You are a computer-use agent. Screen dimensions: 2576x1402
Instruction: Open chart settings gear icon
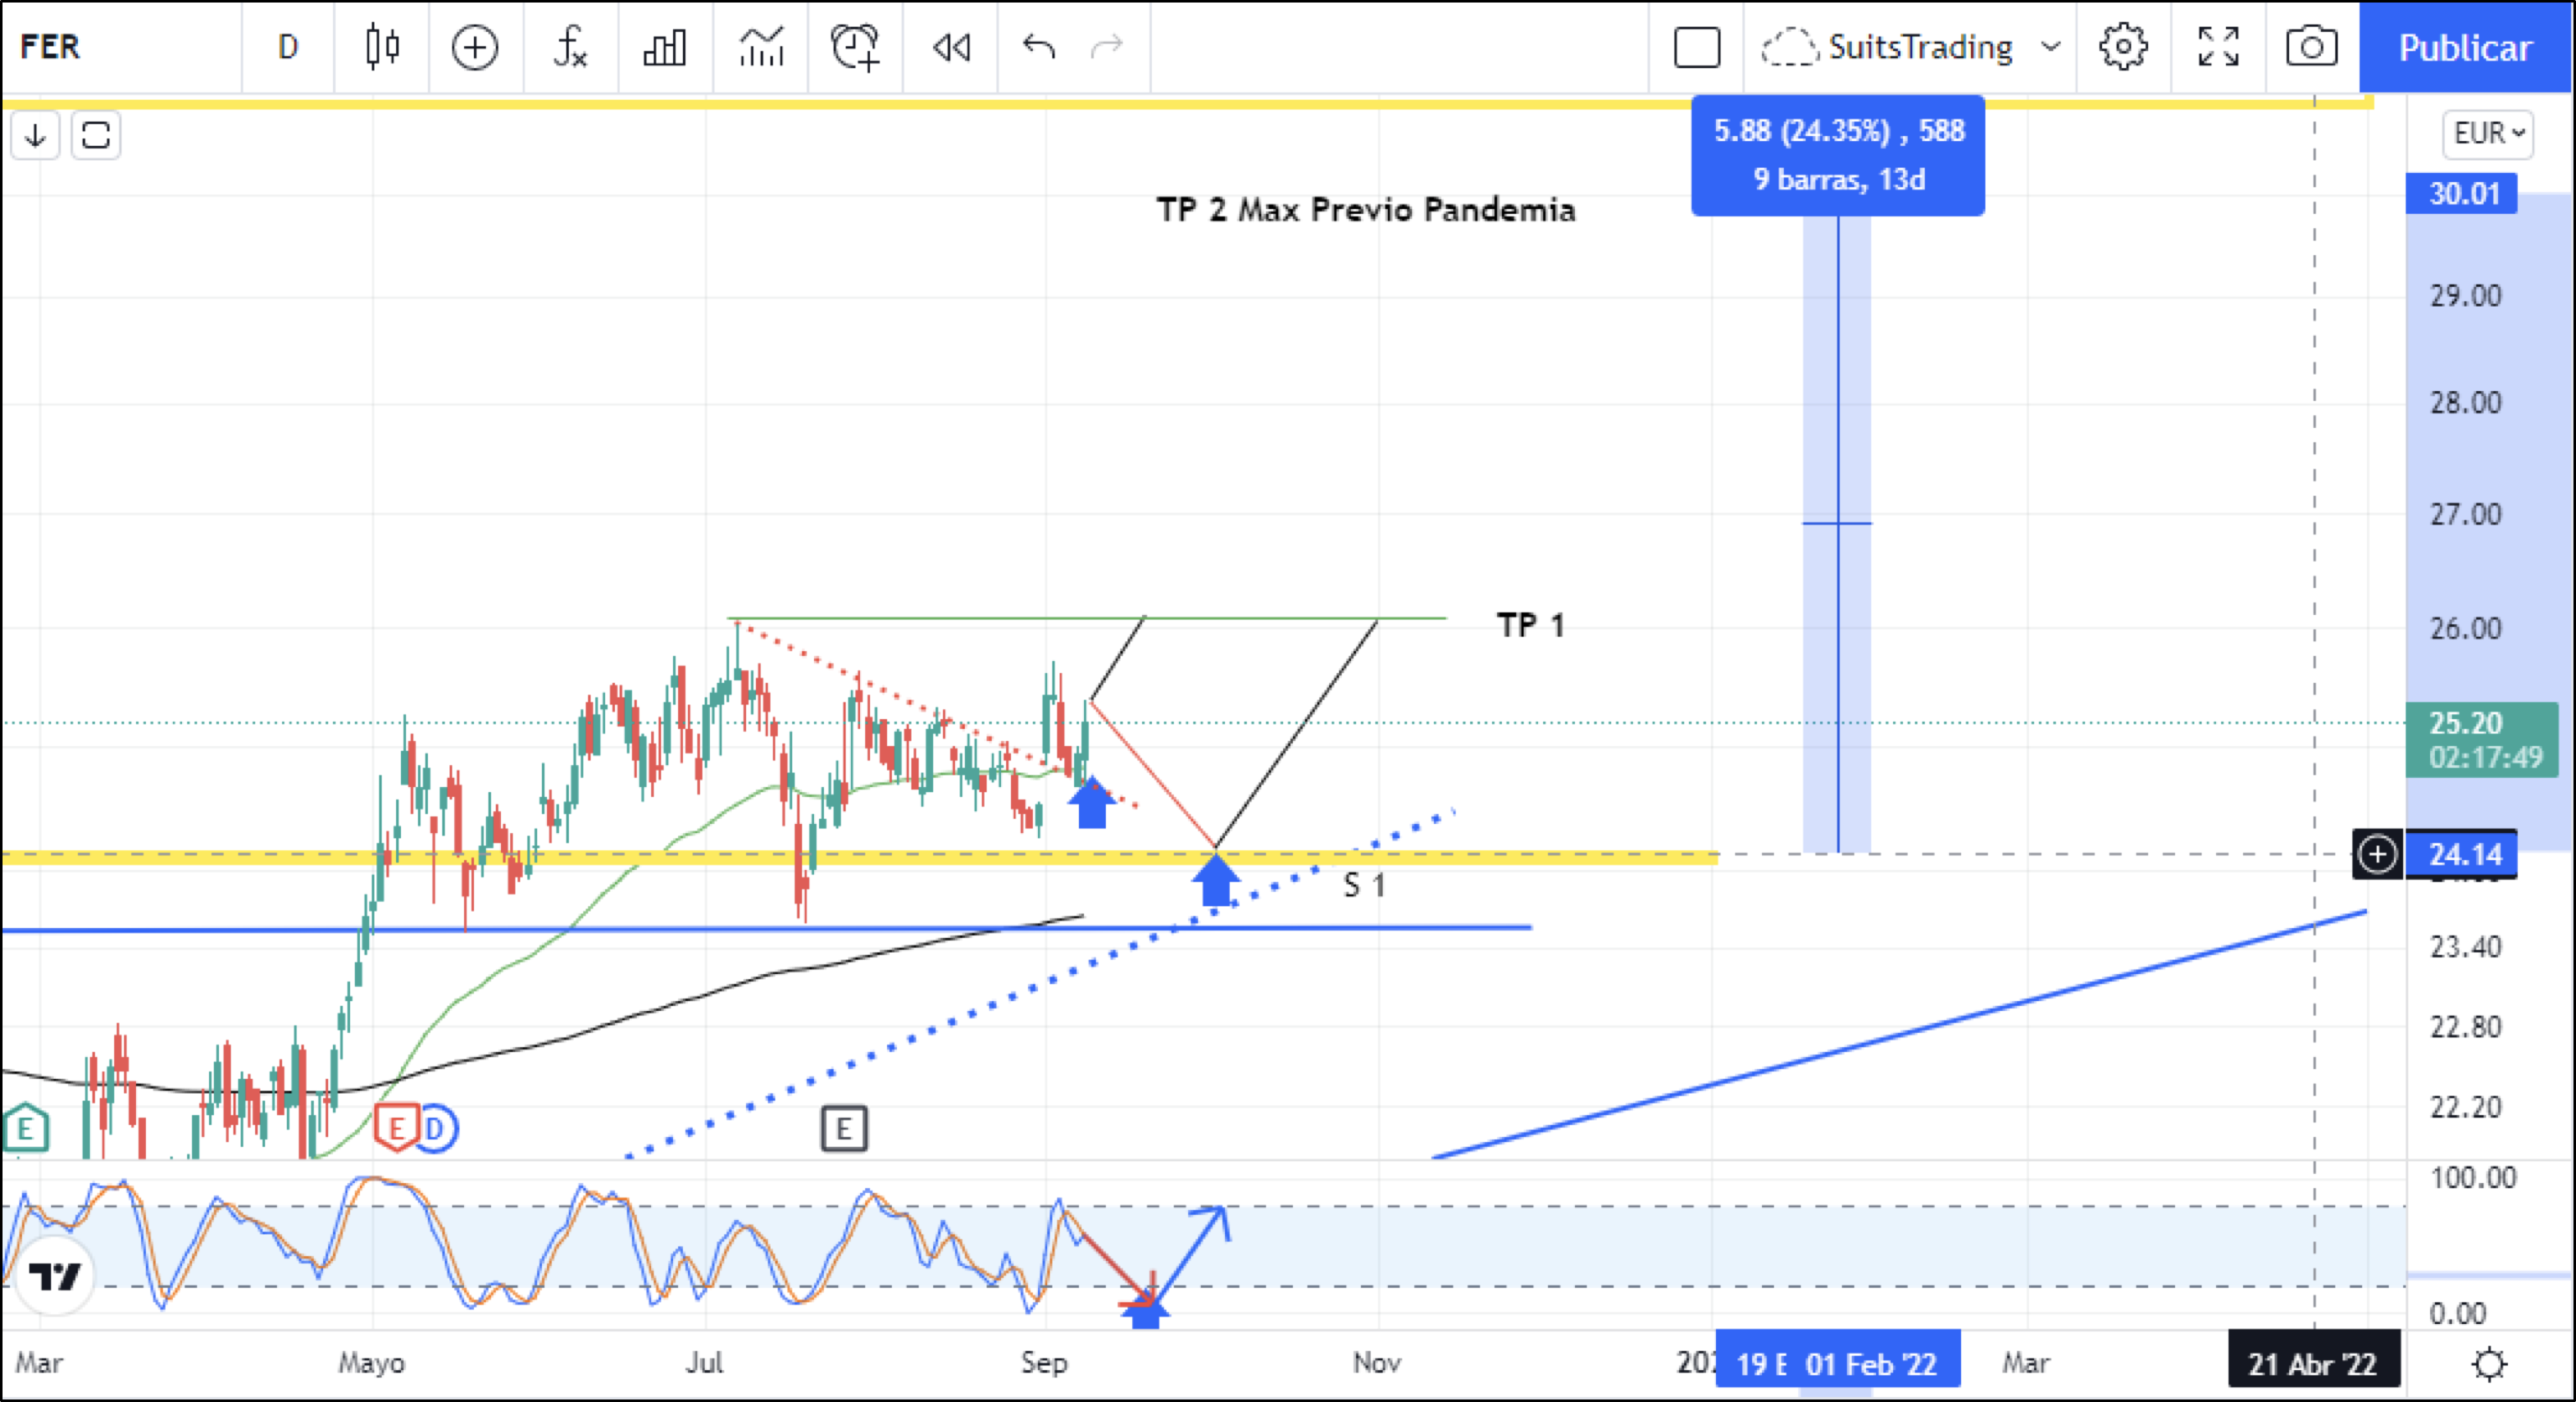[x=2122, y=47]
